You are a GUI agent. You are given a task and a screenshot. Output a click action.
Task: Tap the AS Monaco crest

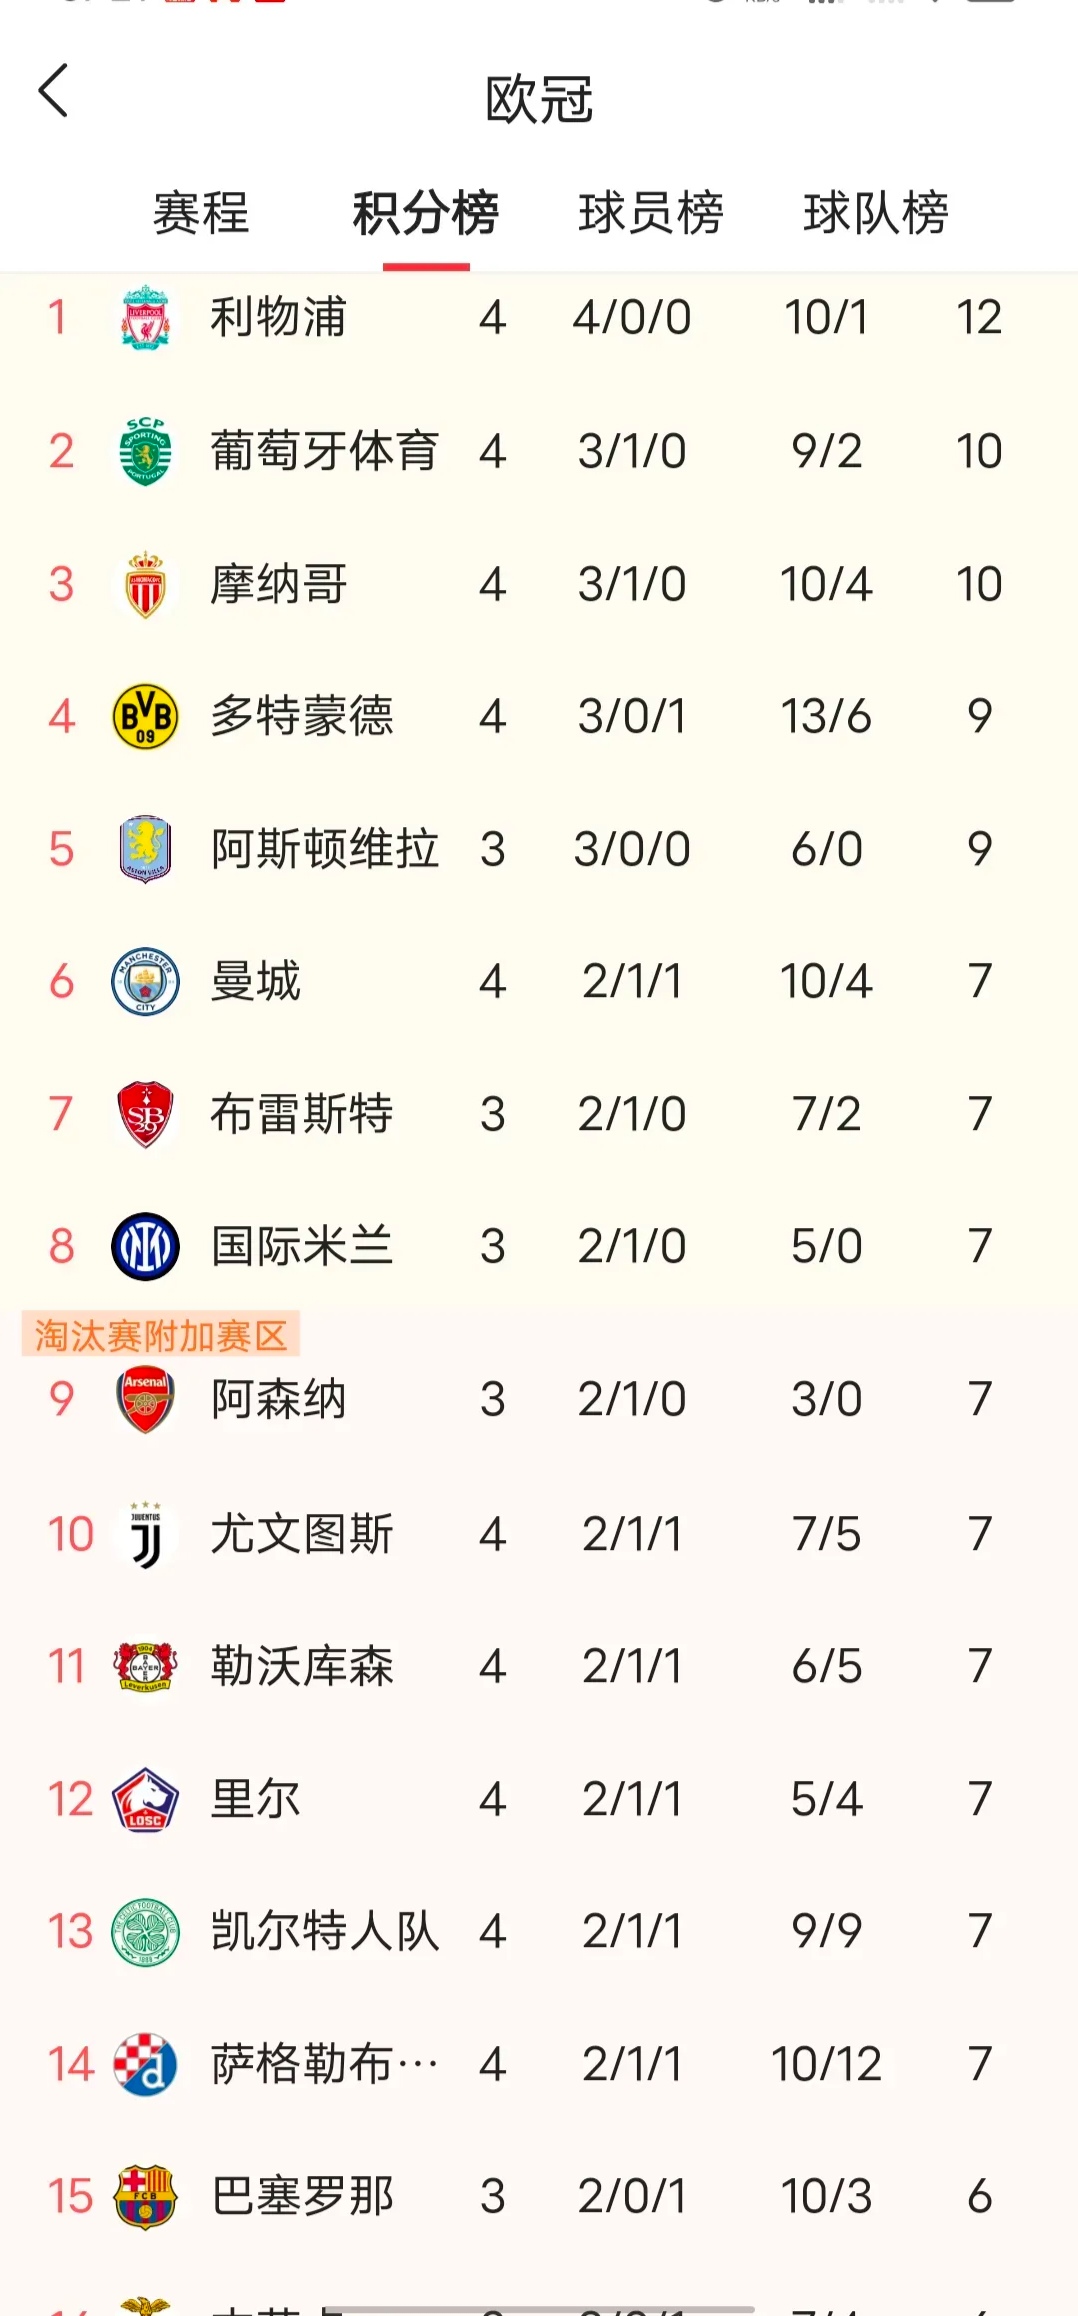click(145, 584)
